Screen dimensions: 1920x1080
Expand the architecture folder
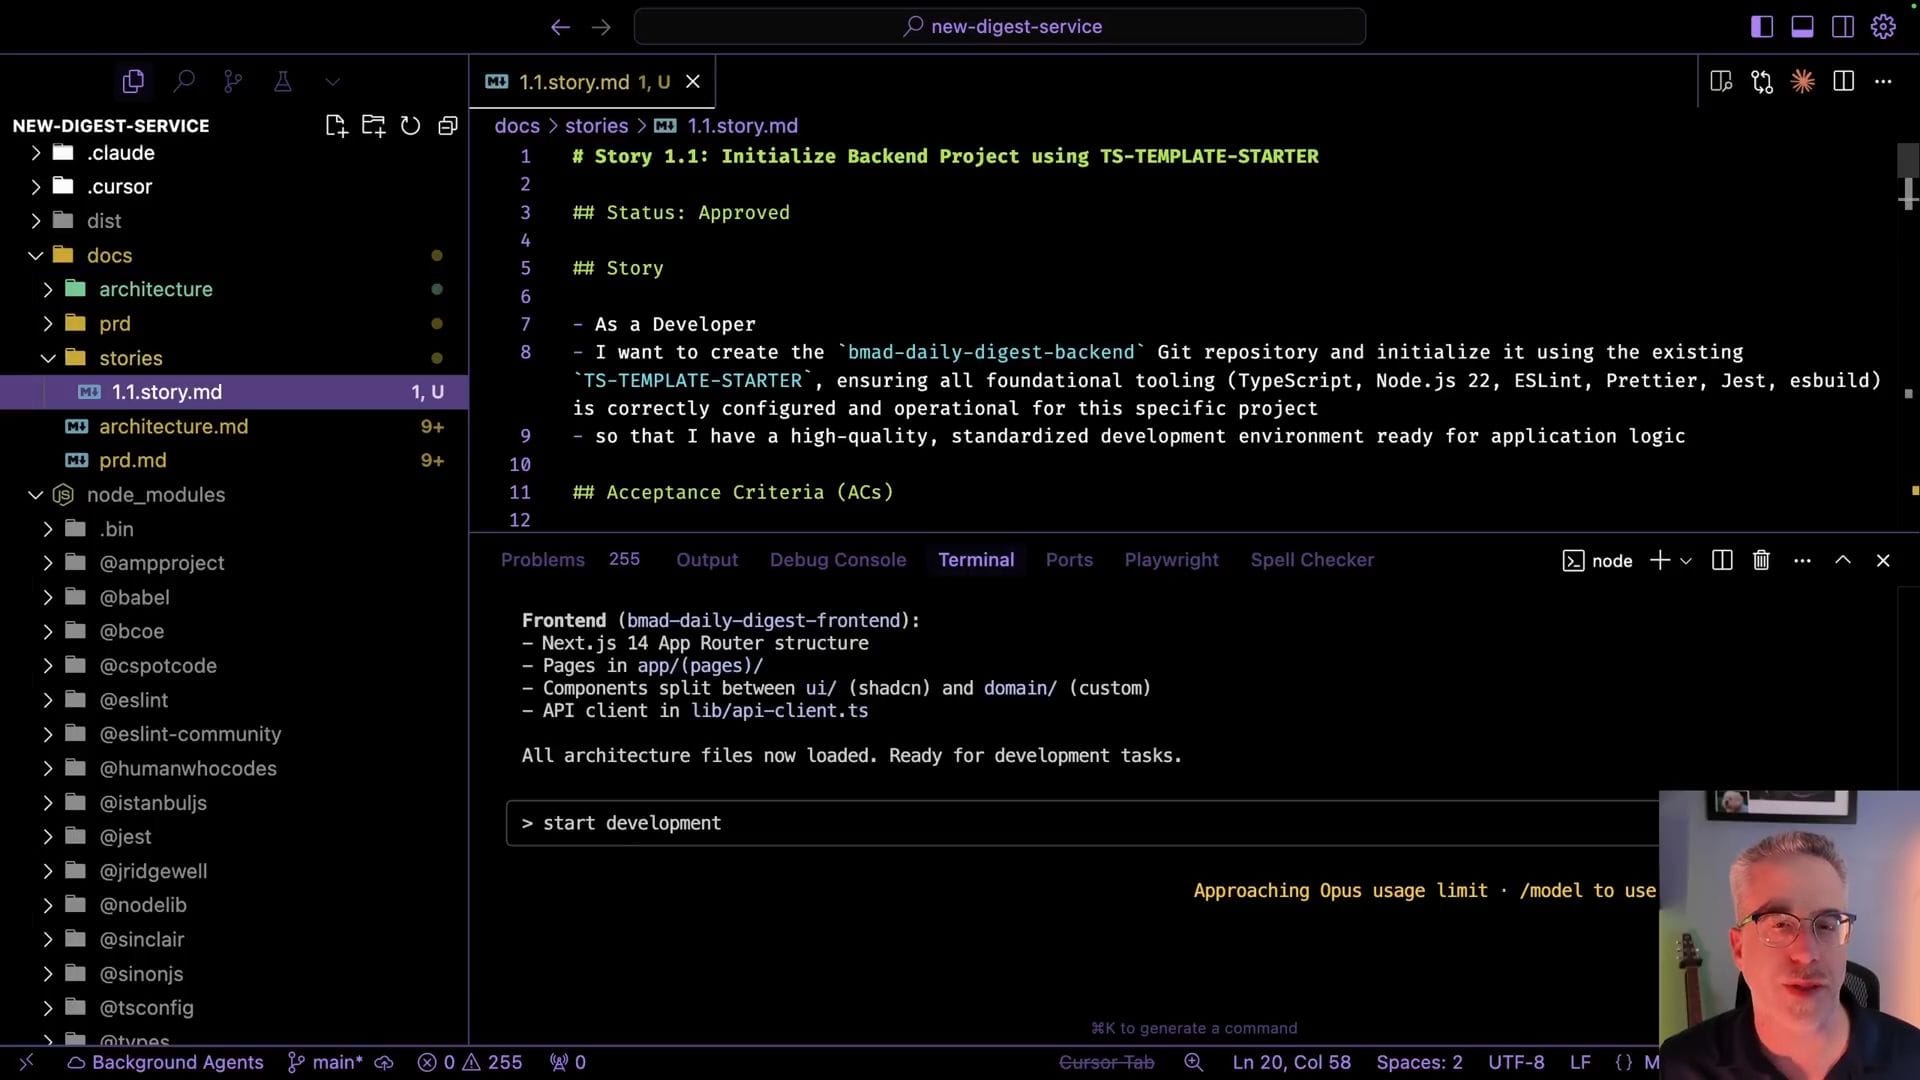155,289
